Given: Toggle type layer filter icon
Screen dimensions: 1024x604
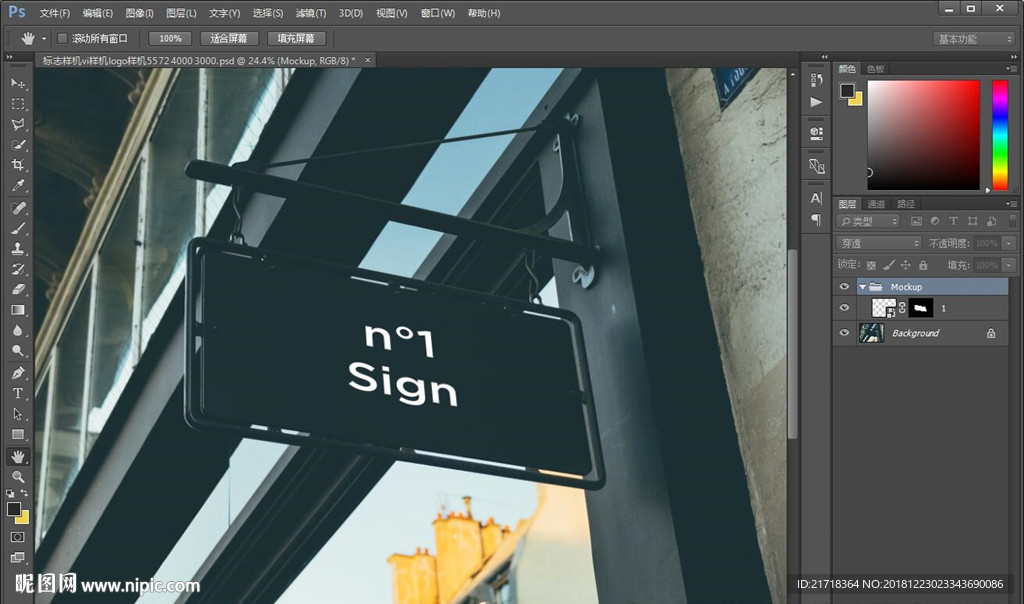Looking at the screenshot, I should click(x=953, y=221).
